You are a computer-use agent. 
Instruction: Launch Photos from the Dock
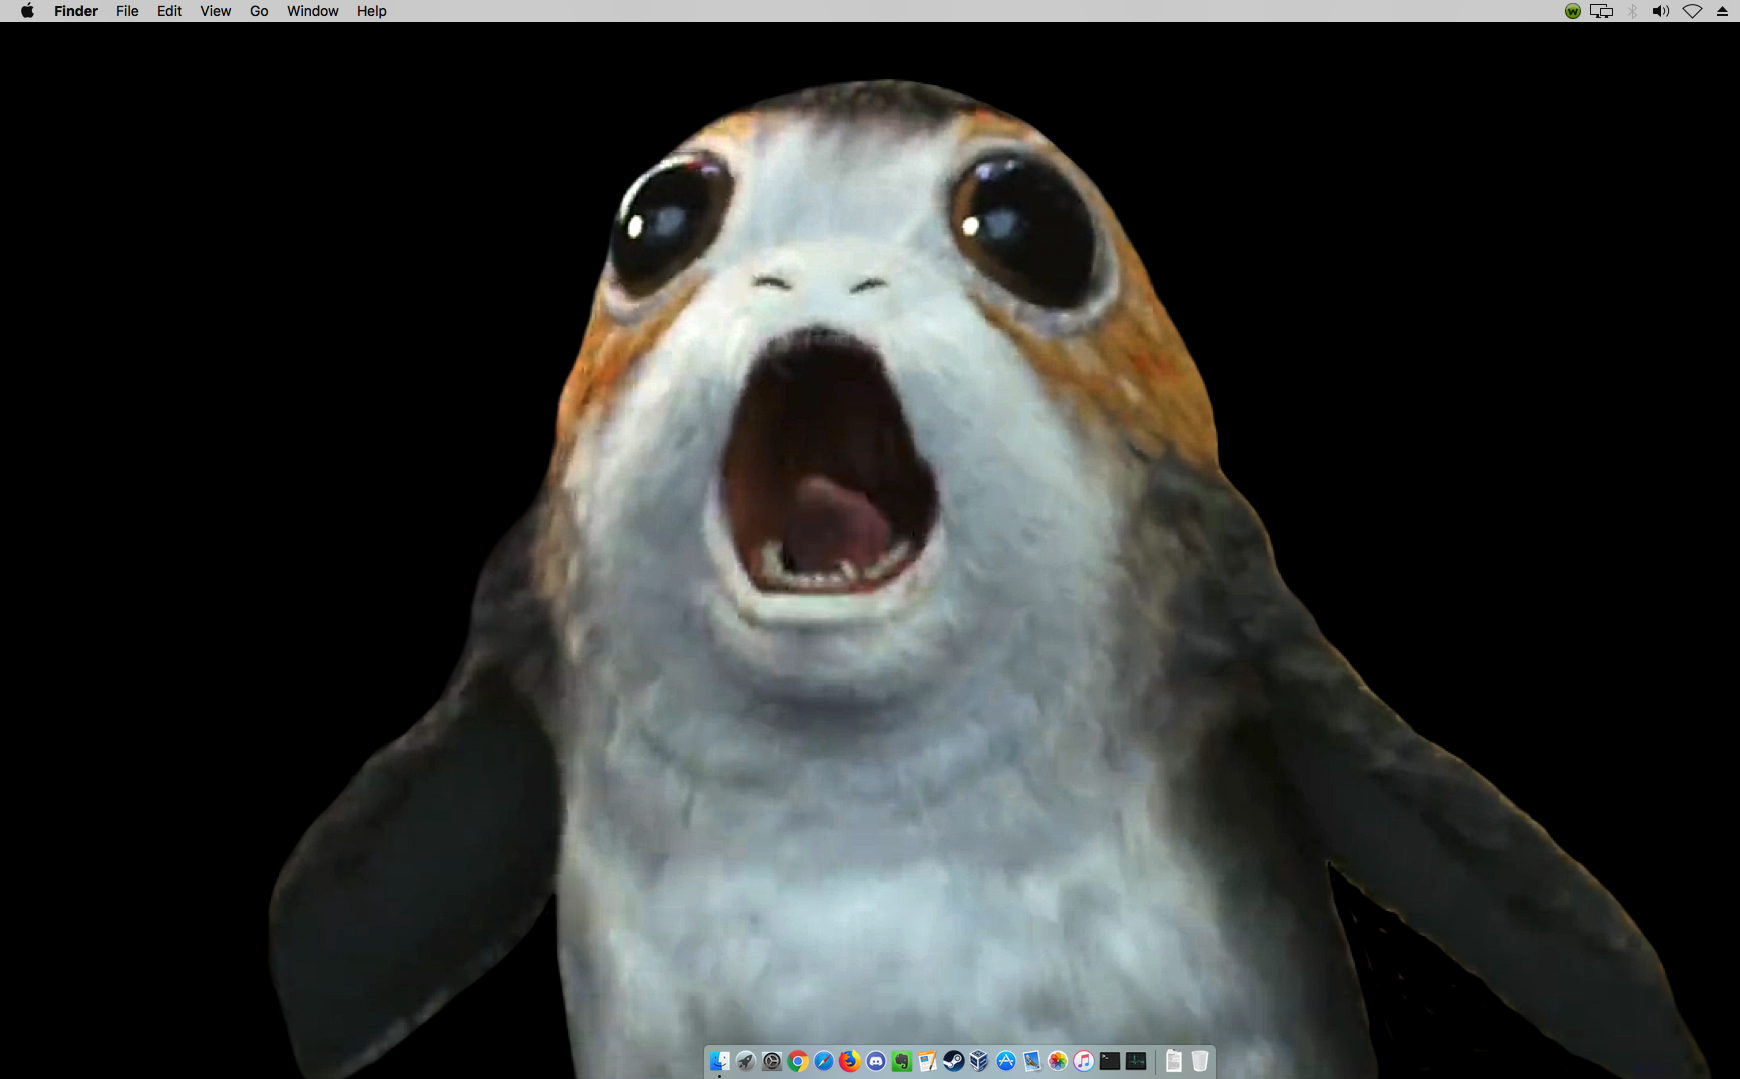click(x=1058, y=1061)
